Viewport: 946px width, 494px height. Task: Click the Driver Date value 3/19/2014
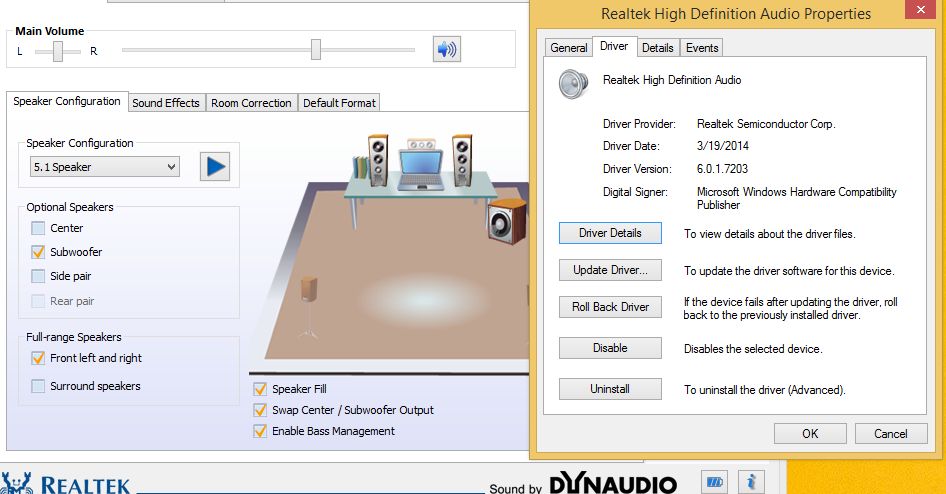(x=723, y=146)
